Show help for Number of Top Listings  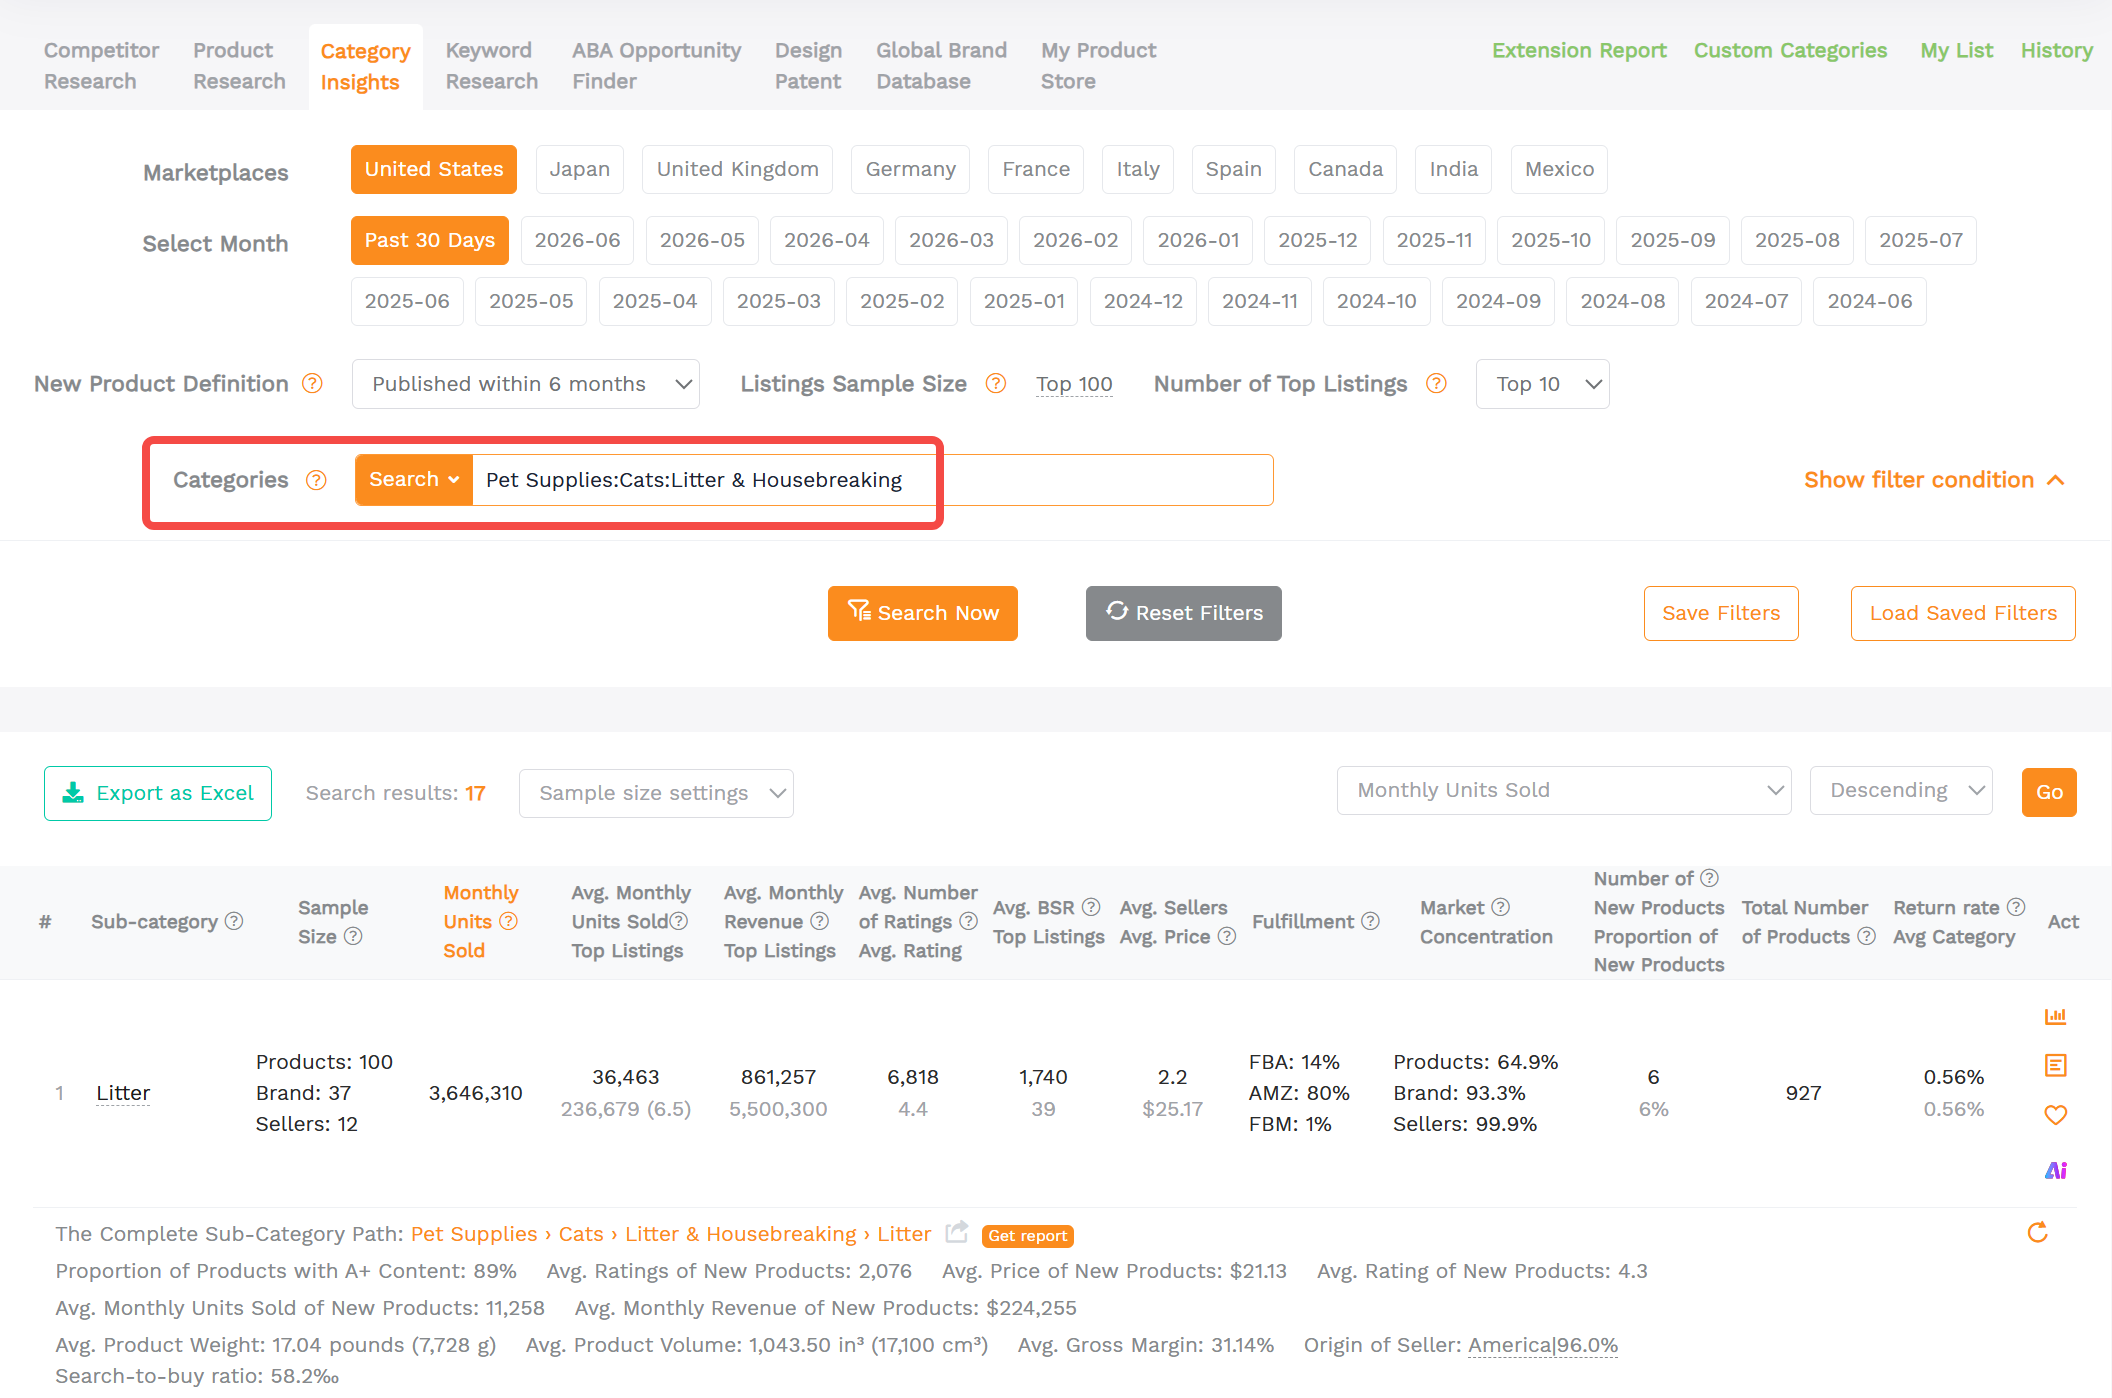1436,384
